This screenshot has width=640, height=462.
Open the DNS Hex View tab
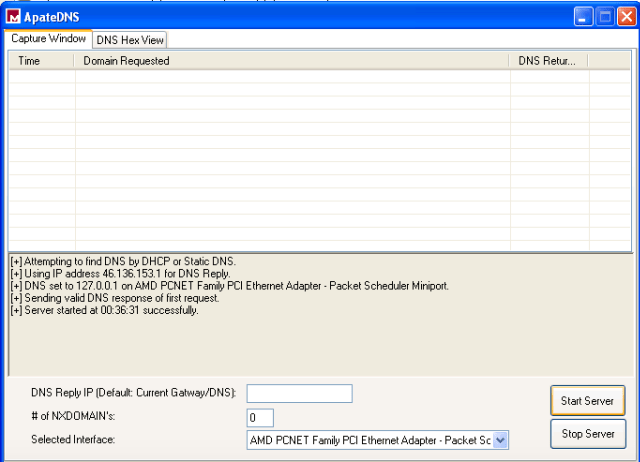(130, 40)
